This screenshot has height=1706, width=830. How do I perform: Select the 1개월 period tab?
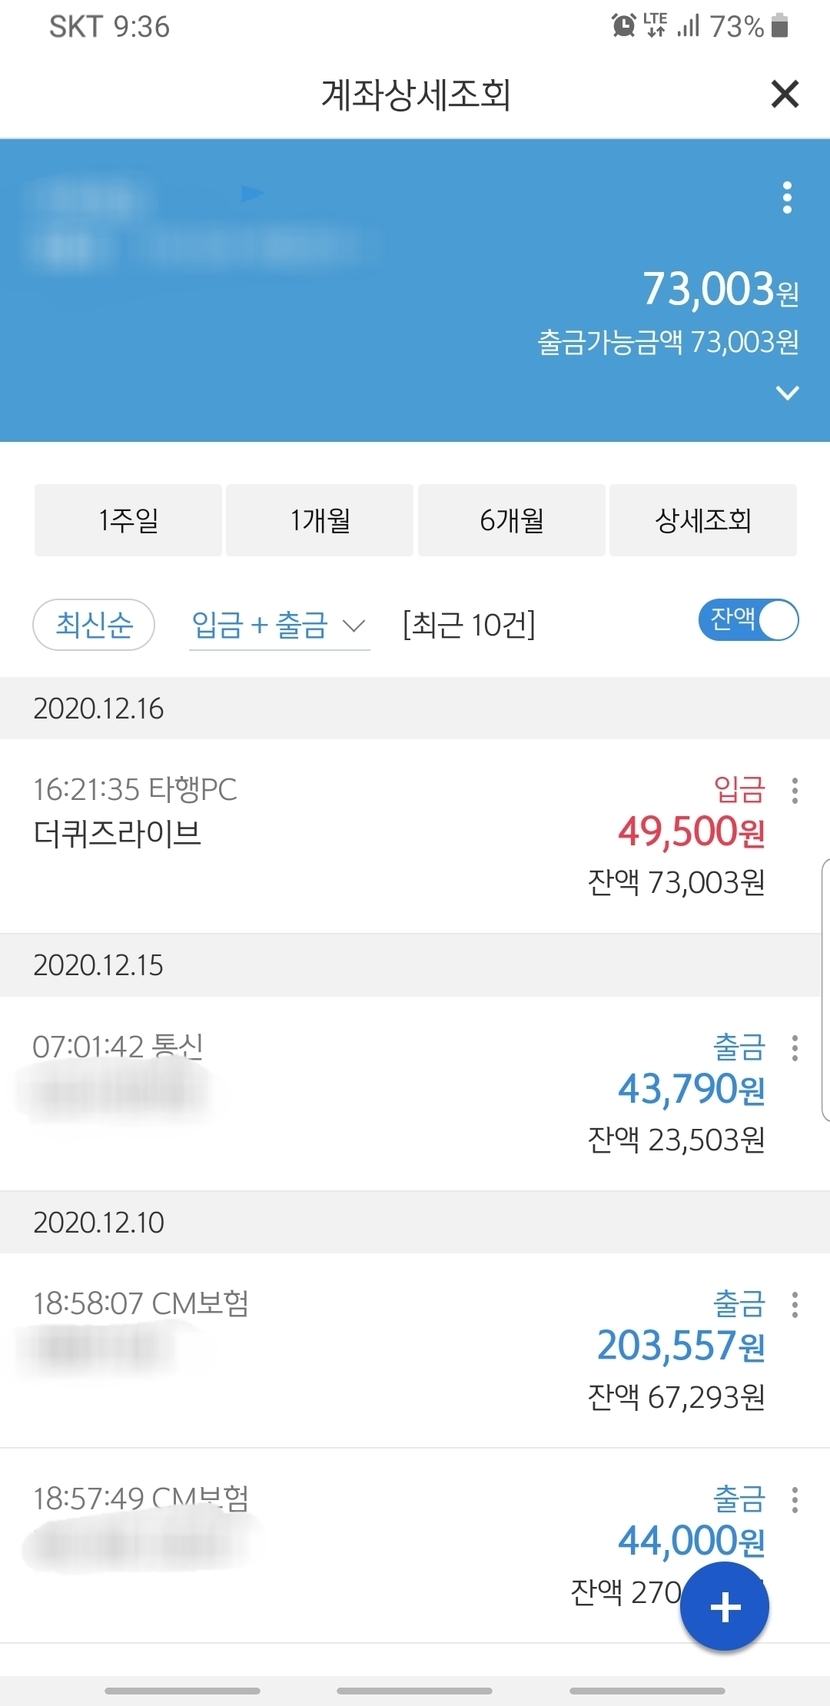tap(320, 520)
